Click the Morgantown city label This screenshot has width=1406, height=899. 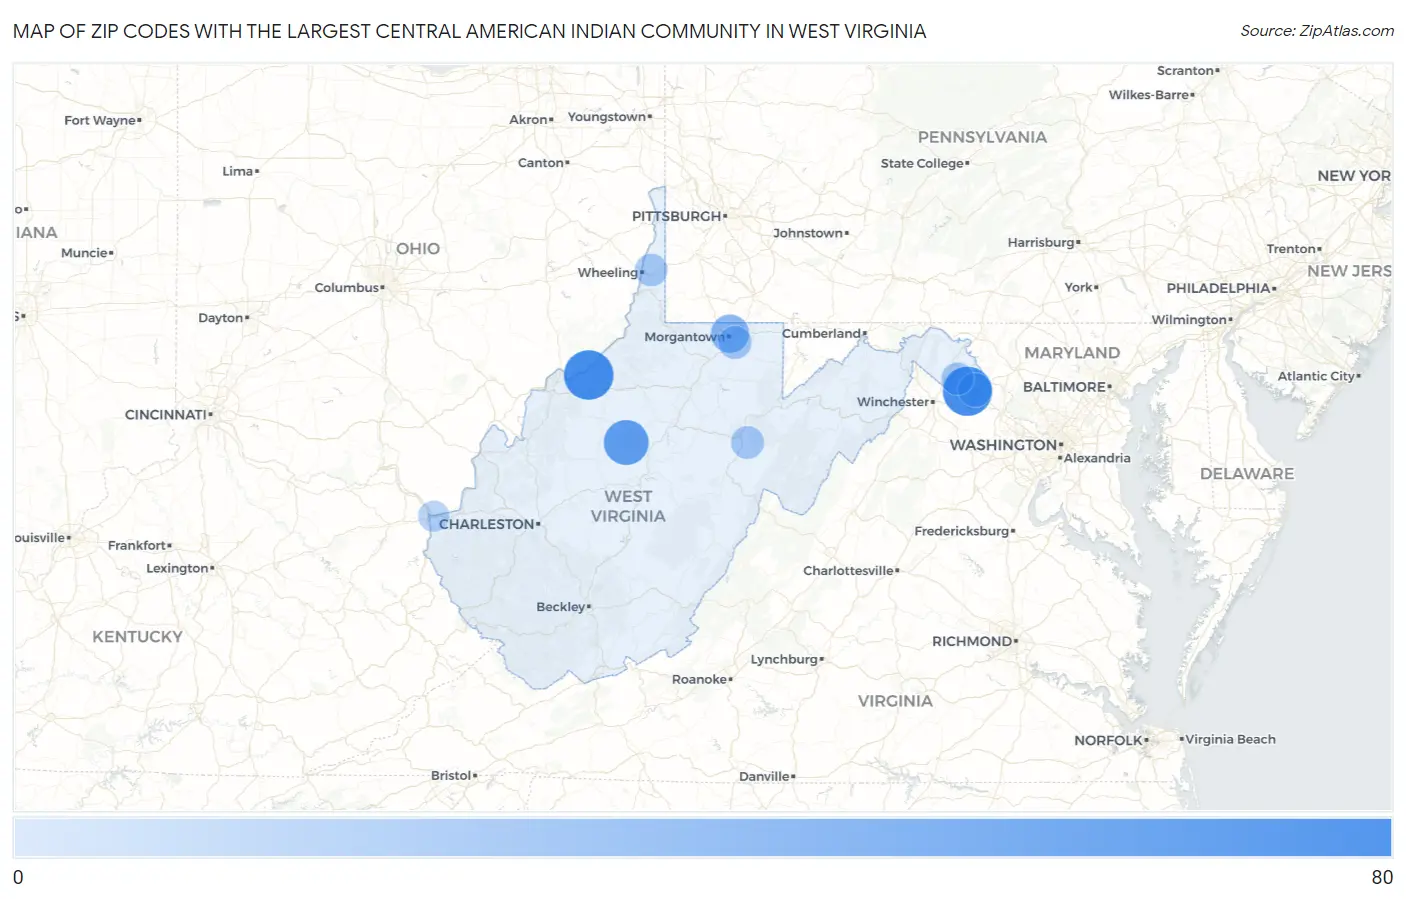pos(685,337)
